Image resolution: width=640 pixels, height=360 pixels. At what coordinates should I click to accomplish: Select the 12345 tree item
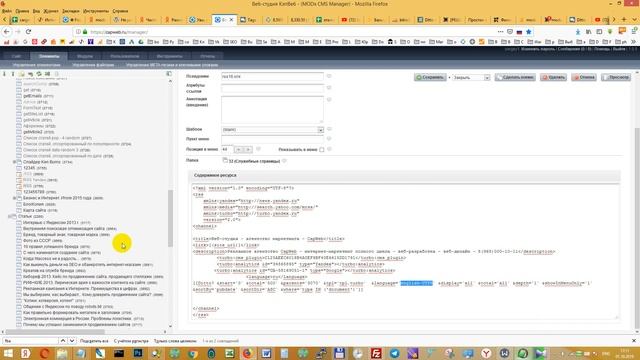click(x=29, y=168)
